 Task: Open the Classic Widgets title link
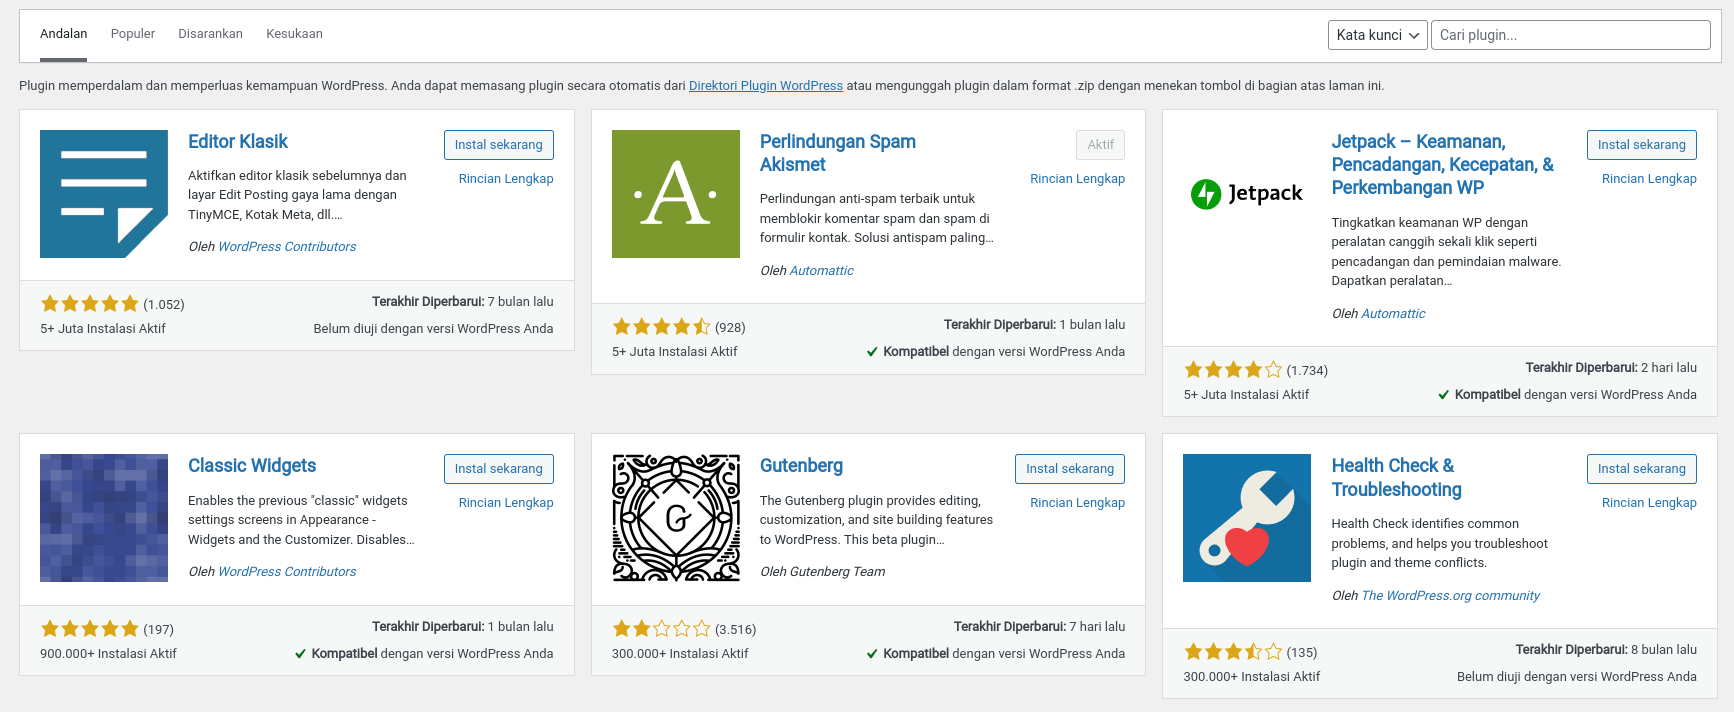252,466
